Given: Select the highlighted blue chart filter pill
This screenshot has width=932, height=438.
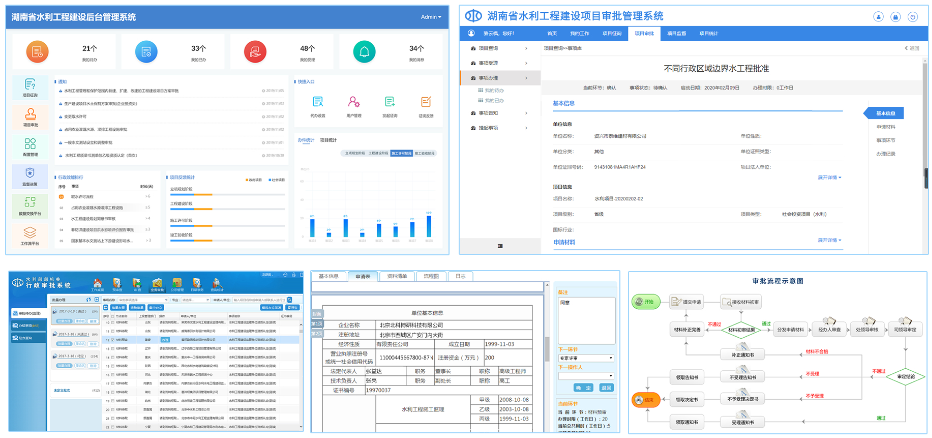Looking at the screenshot, I should tap(402, 154).
